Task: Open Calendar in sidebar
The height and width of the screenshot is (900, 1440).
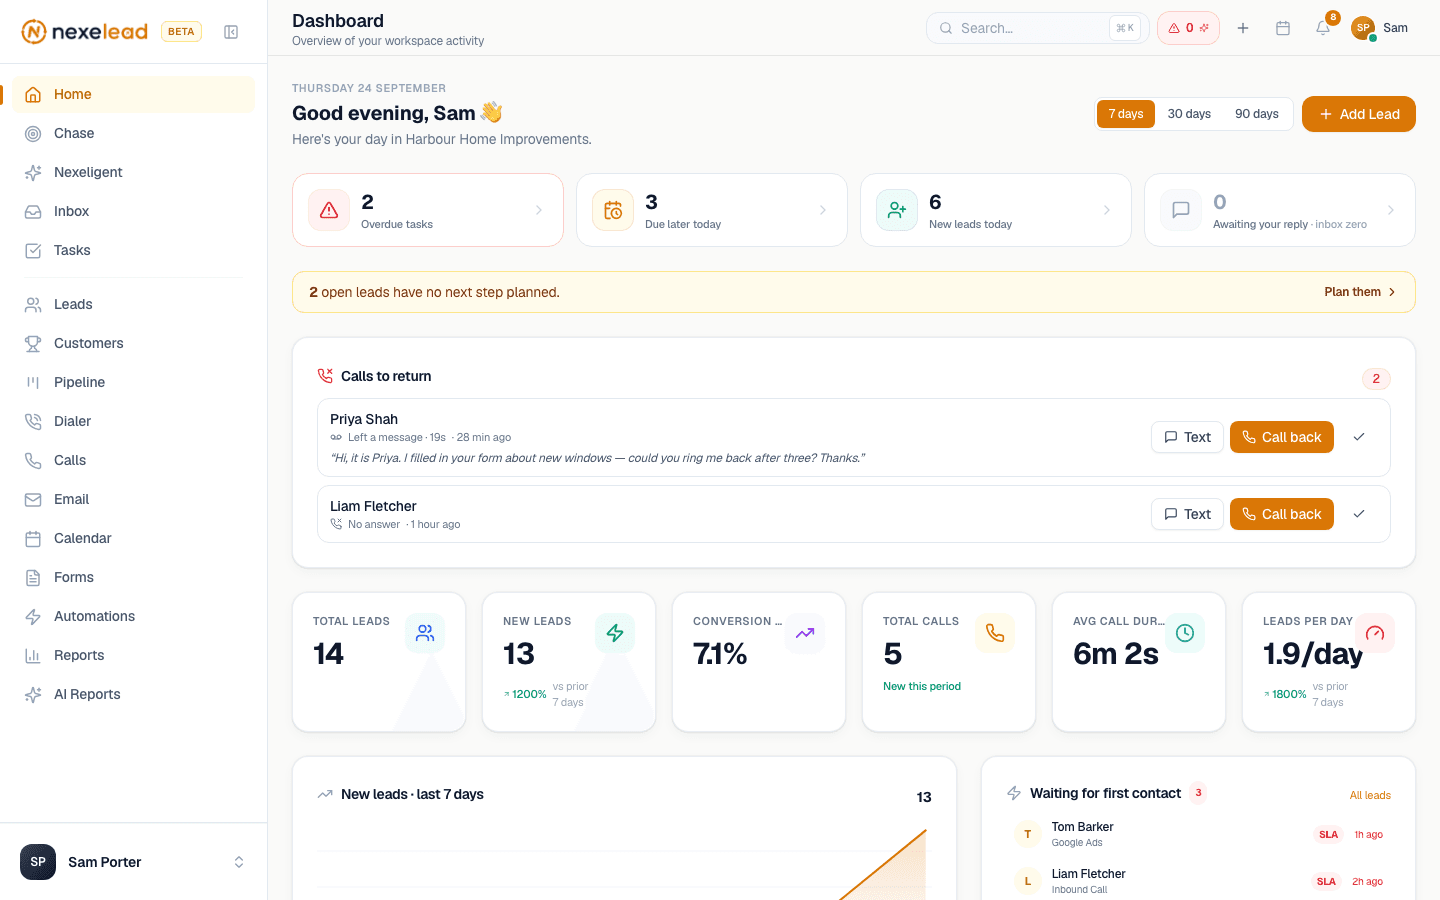Action: coord(134,538)
